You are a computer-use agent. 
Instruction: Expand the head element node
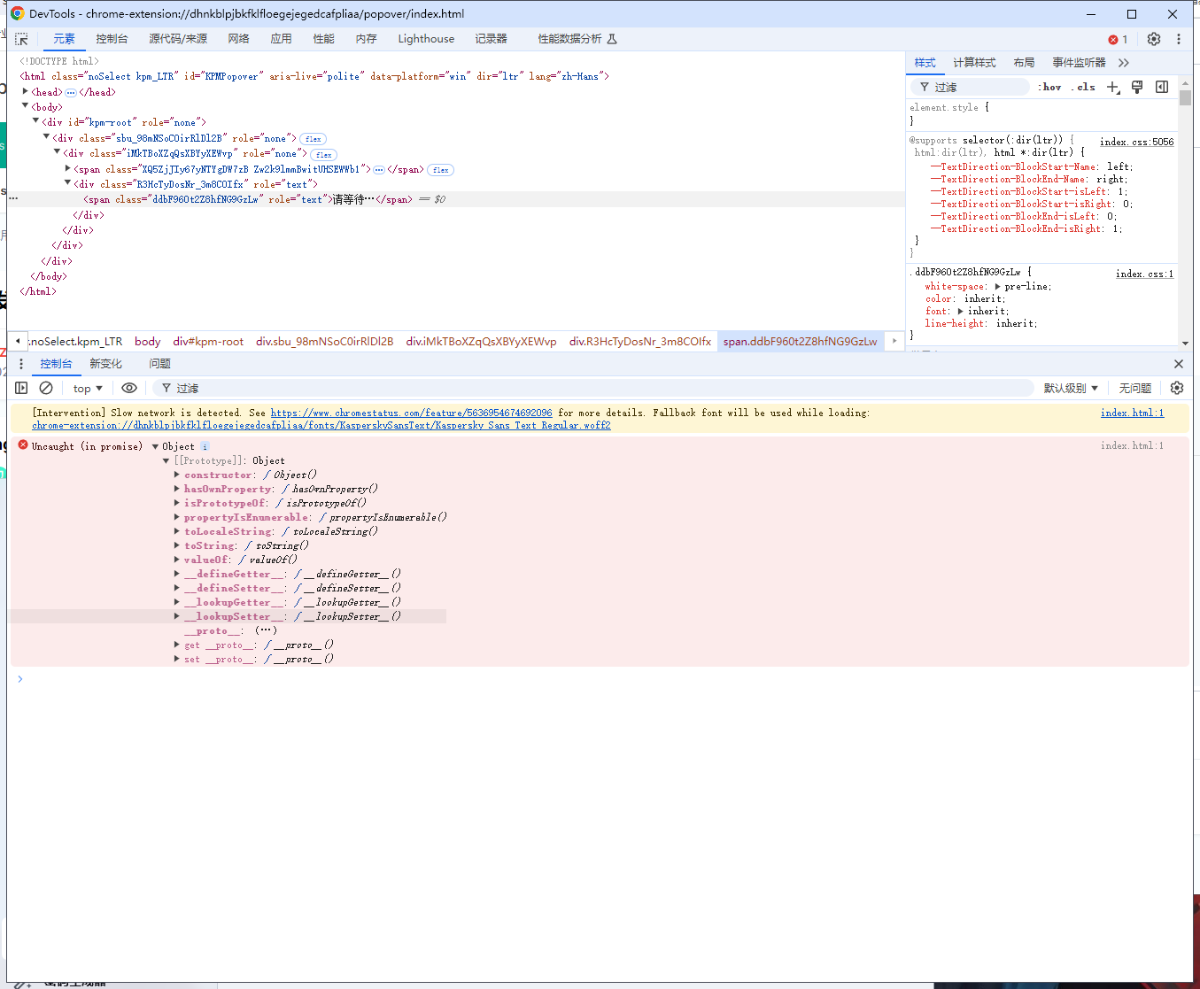(26, 92)
